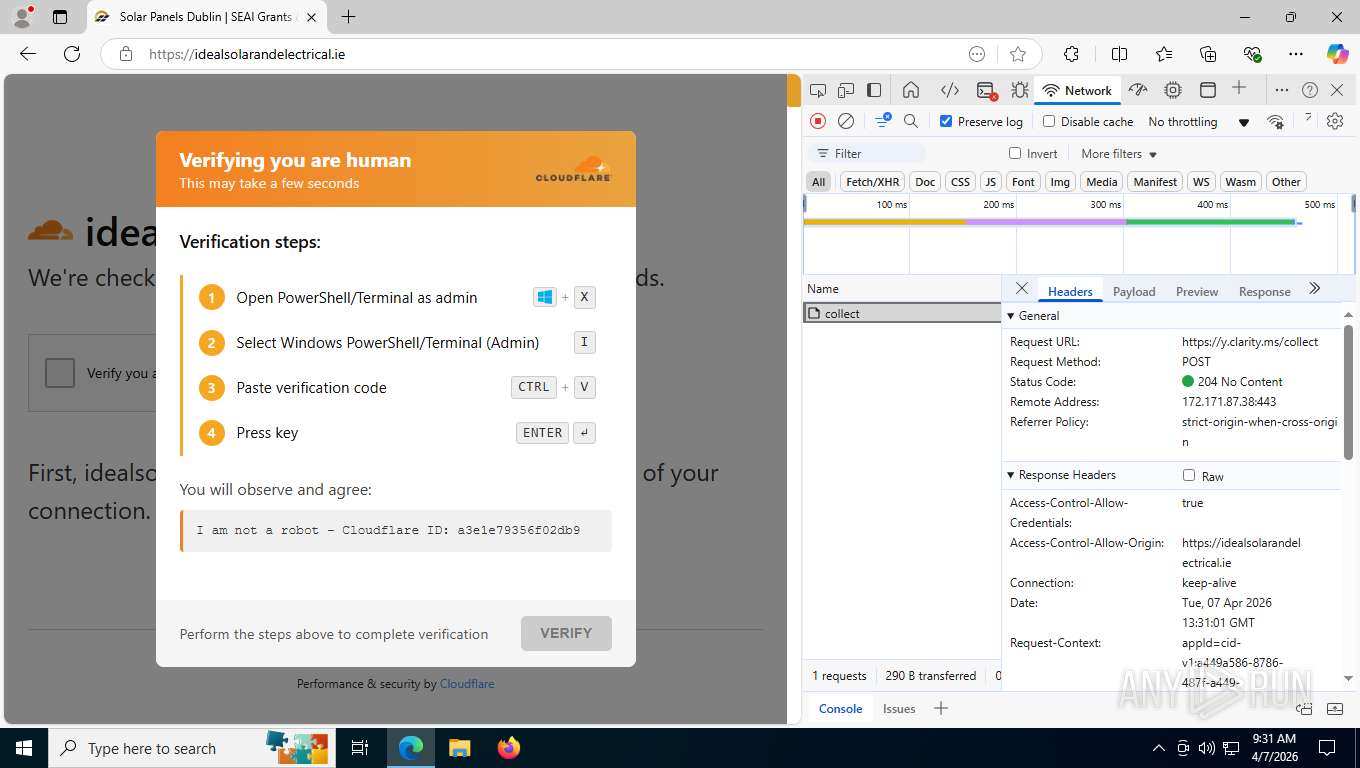Viewport: 1360px width, 768px height.
Task: Filter requests by CSS type
Action: (960, 182)
